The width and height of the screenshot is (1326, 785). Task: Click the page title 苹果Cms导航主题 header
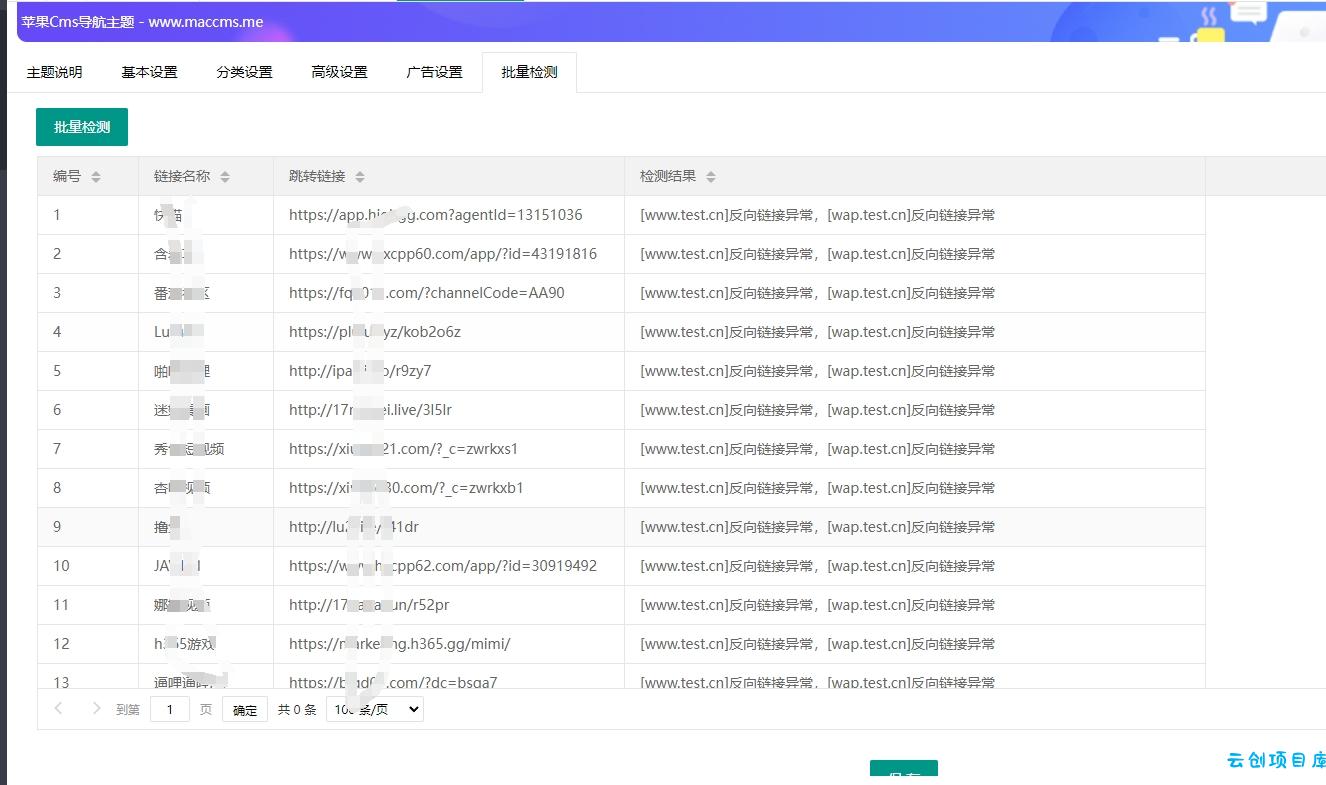pyautogui.click(x=142, y=21)
